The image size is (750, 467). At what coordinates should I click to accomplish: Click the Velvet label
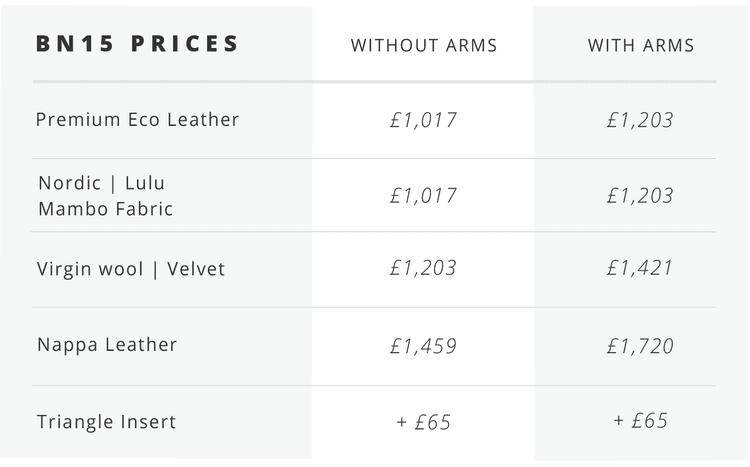click(x=196, y=269)
